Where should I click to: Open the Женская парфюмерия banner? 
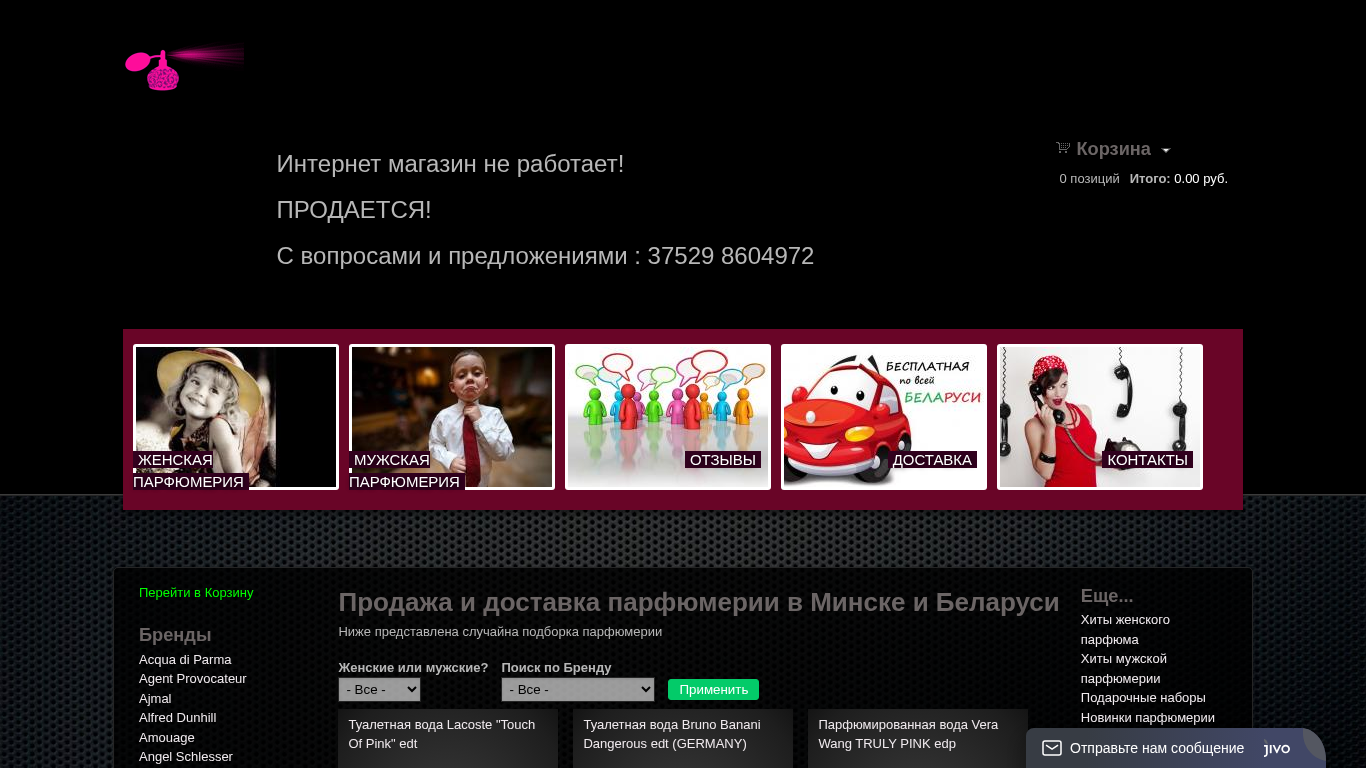point(236,417)
